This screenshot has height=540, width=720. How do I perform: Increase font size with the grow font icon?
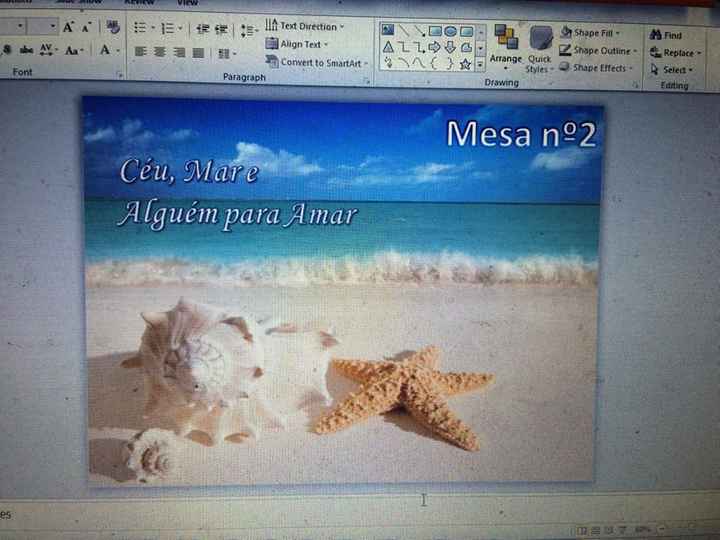tap(68, 27)
